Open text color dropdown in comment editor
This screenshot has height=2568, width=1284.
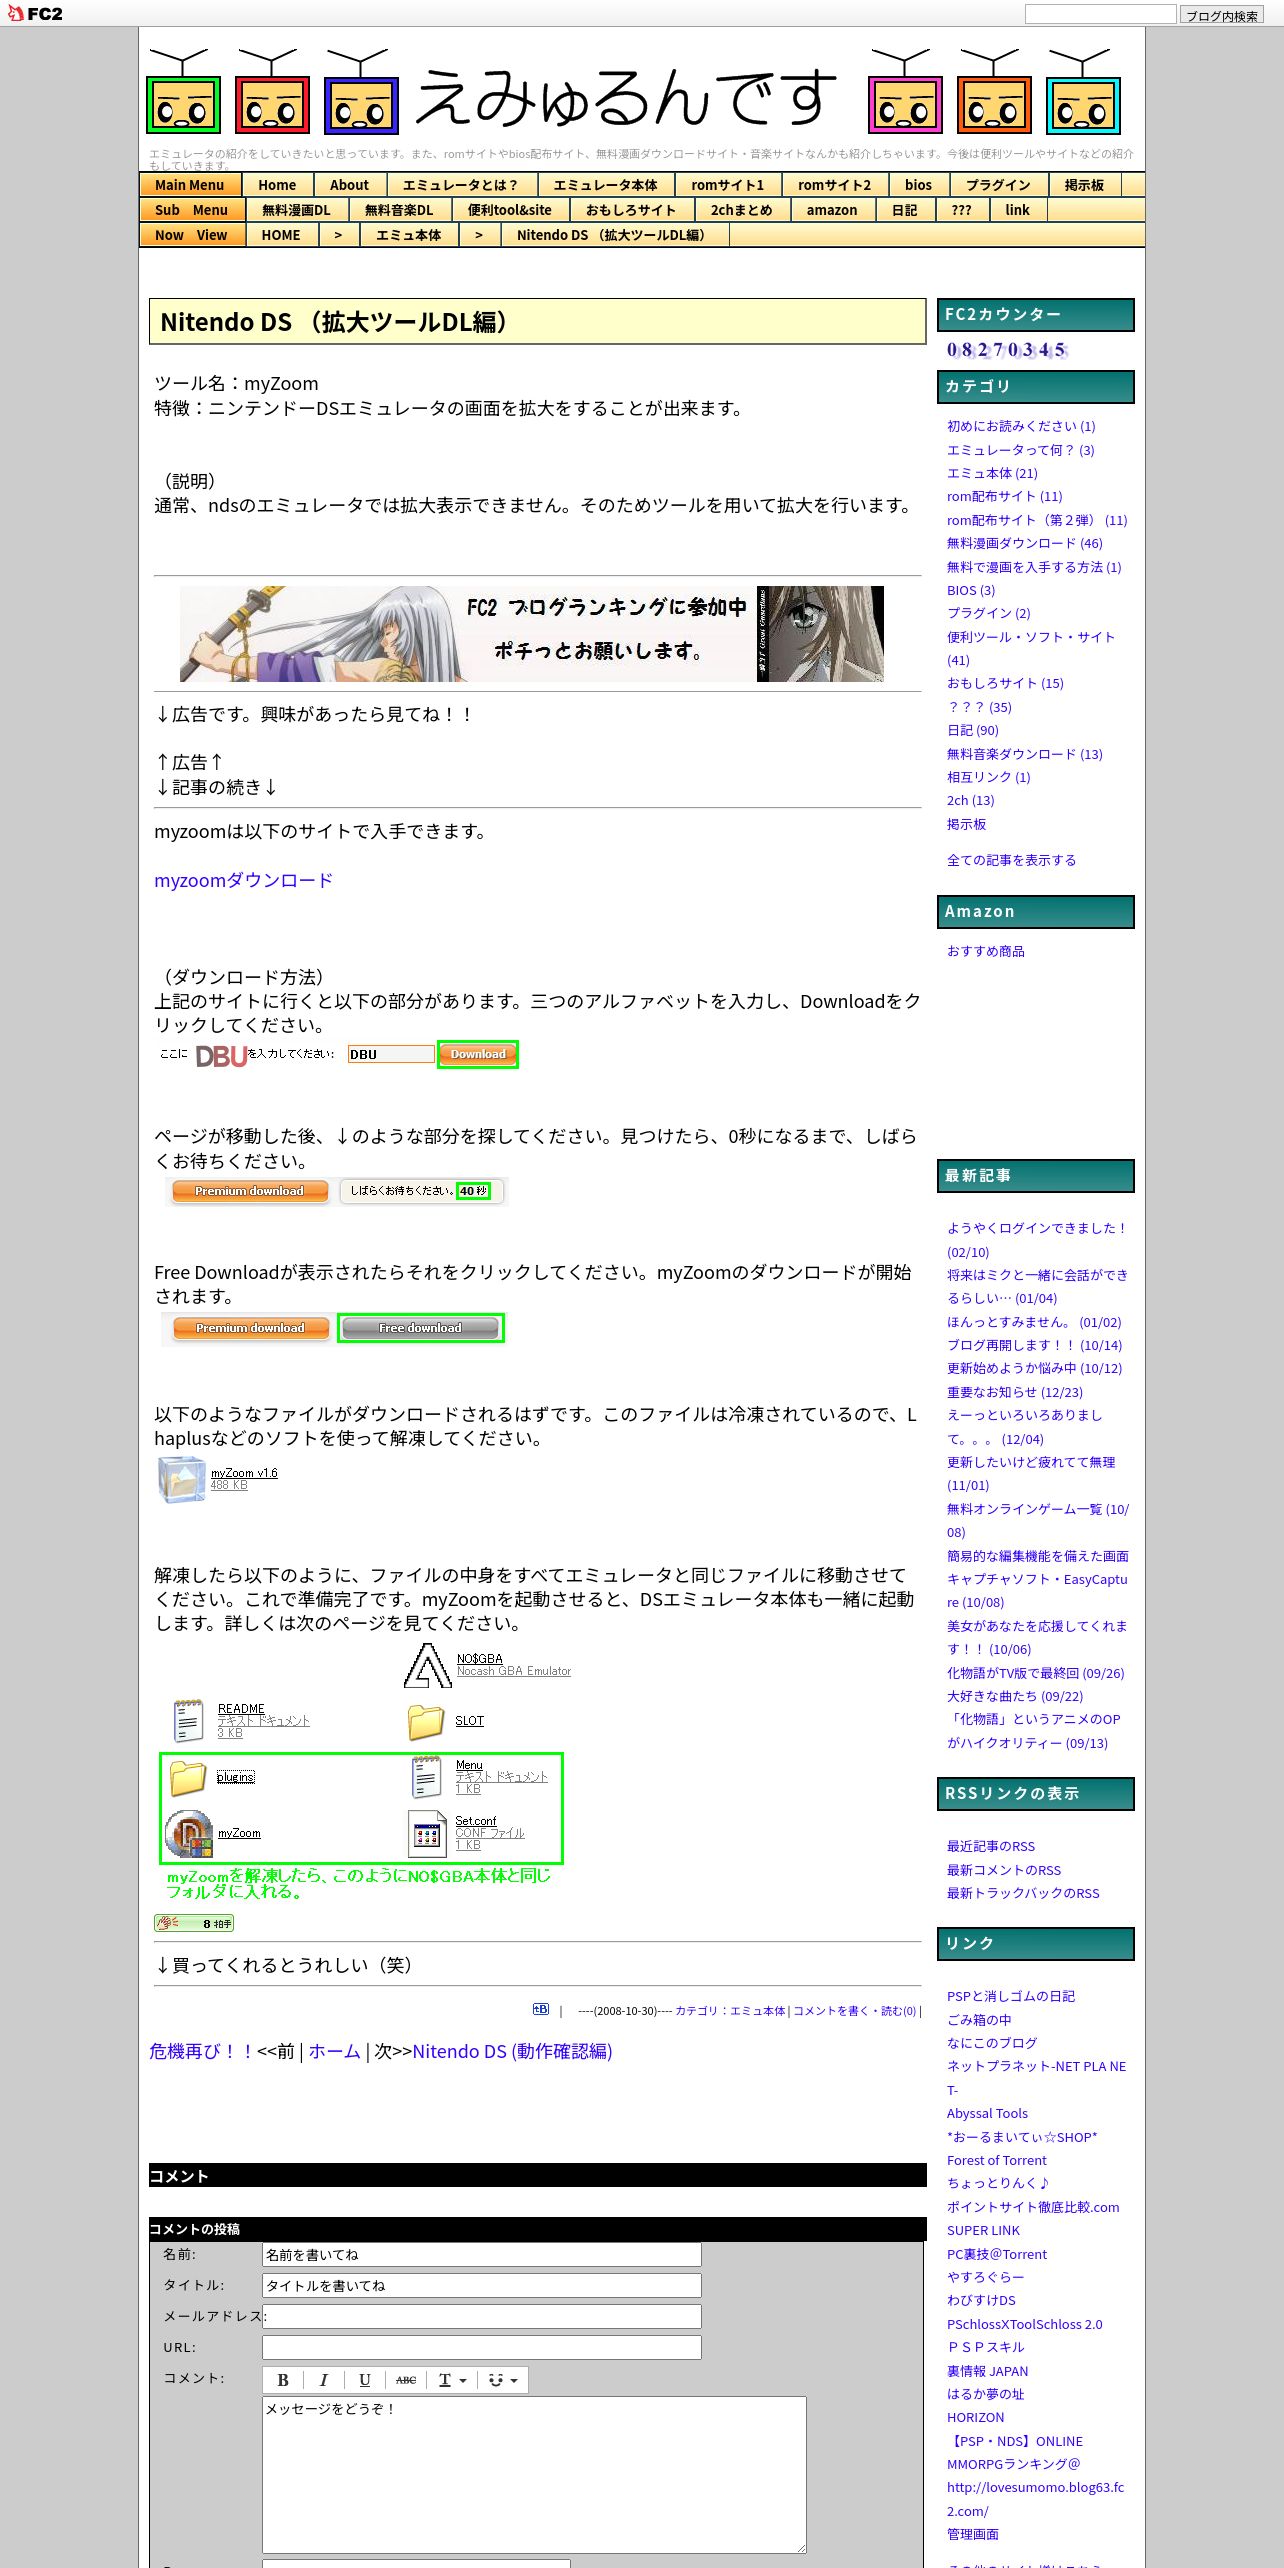click(x=452, y=2379)
